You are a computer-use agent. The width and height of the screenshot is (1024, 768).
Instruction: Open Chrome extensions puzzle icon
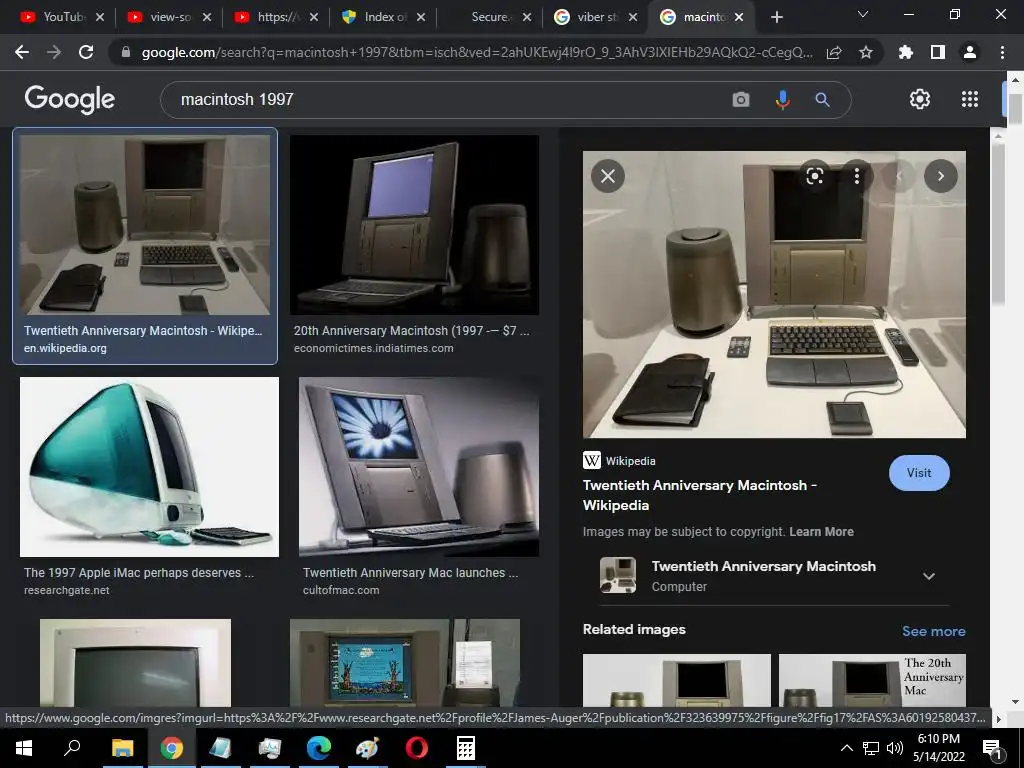pyautogui.click(x=905, y=52)
